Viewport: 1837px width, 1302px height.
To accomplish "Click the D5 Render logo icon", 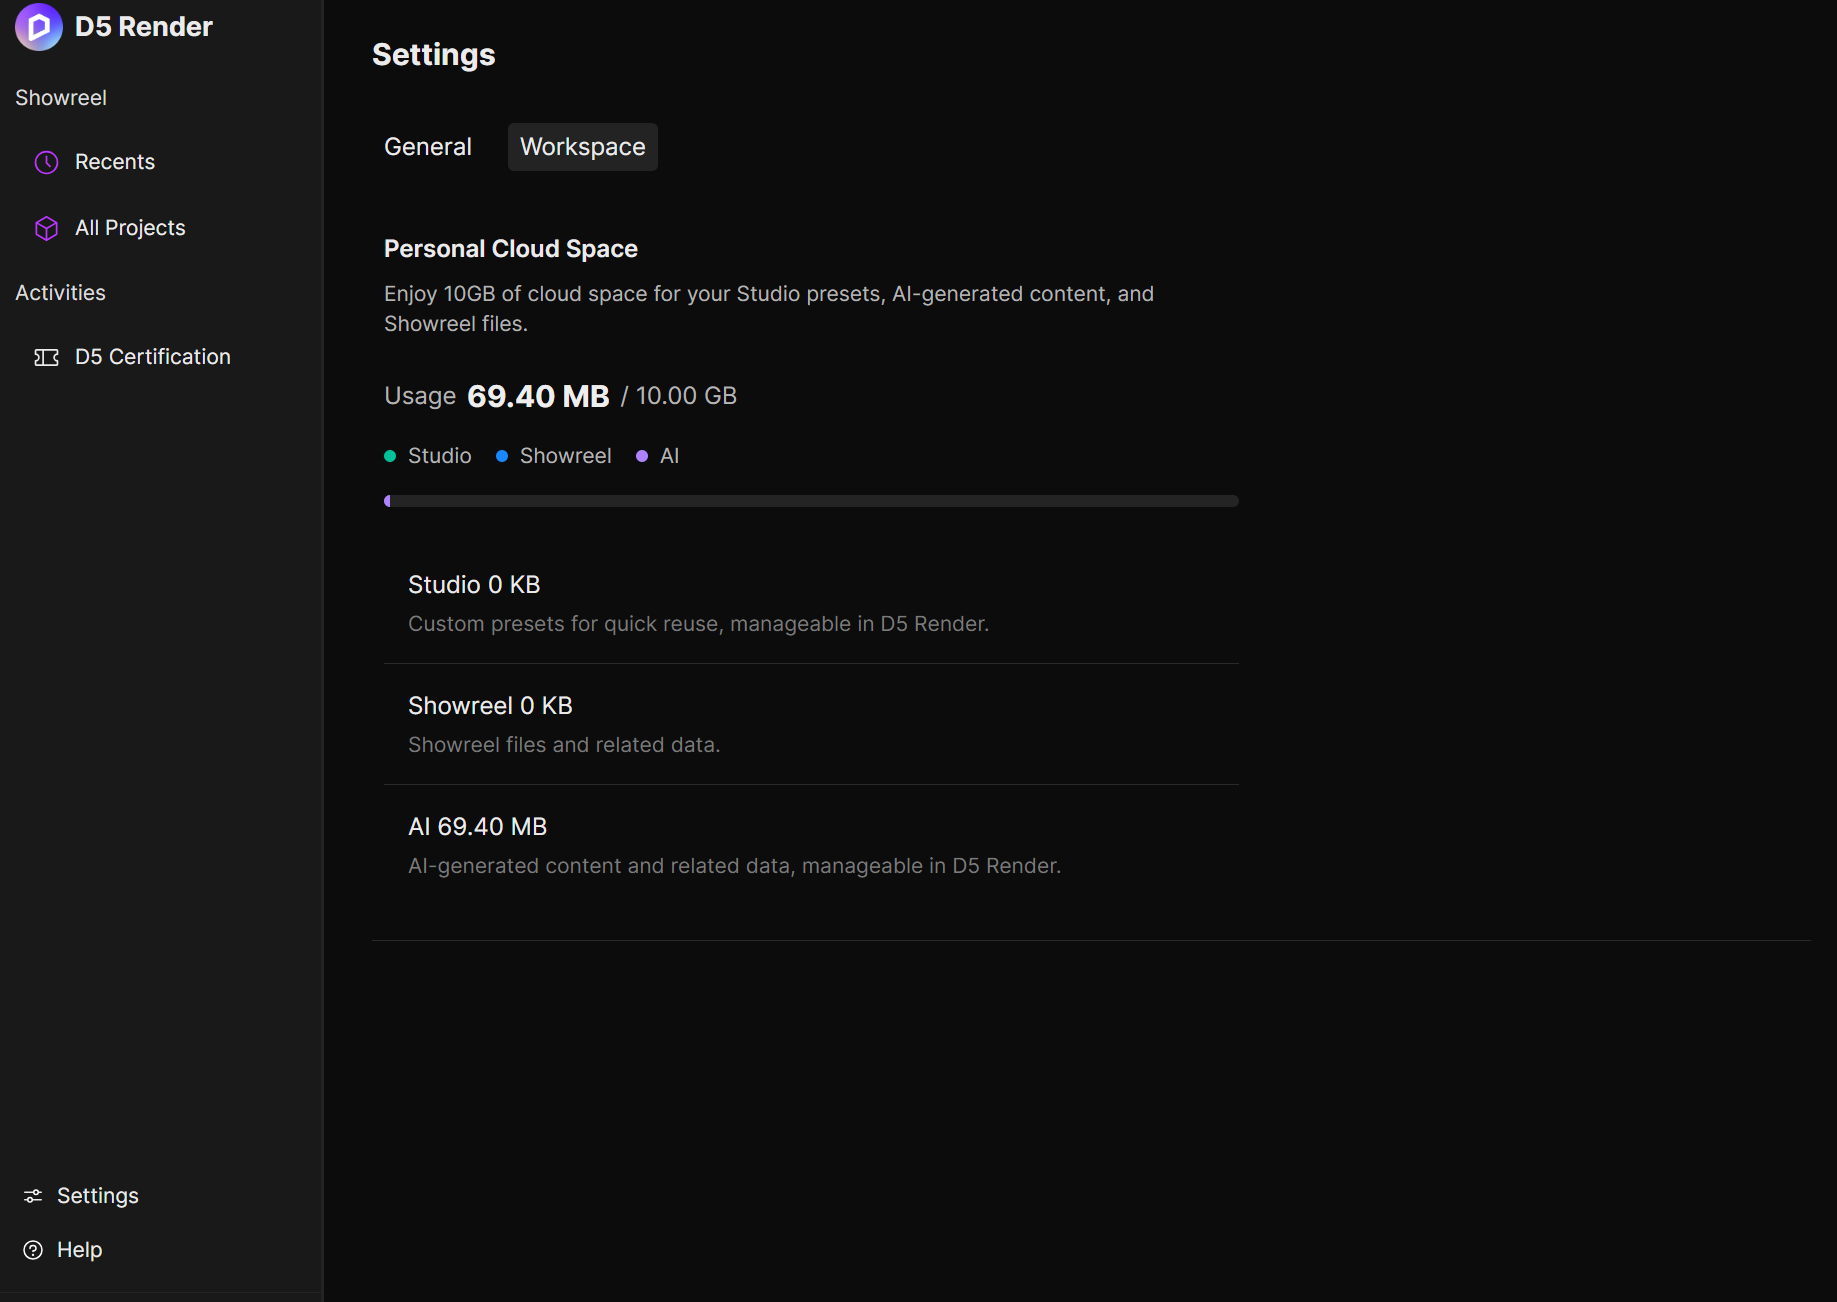I will (39, 27).
